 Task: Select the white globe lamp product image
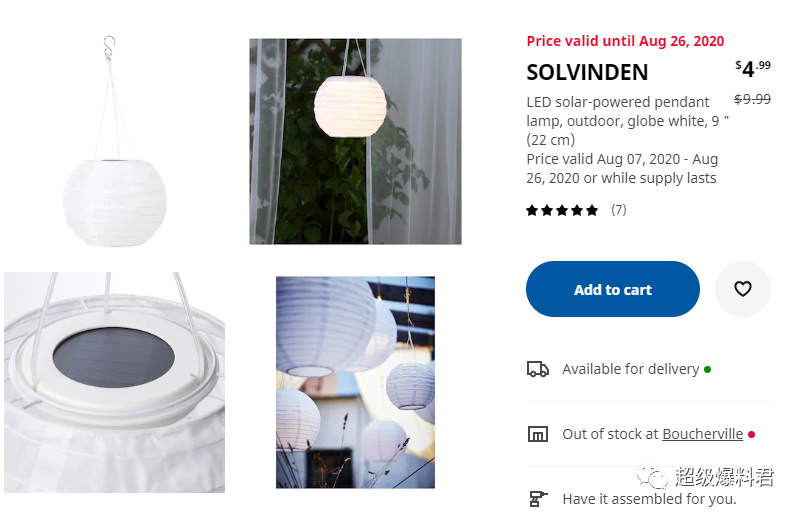coord(114,141)
